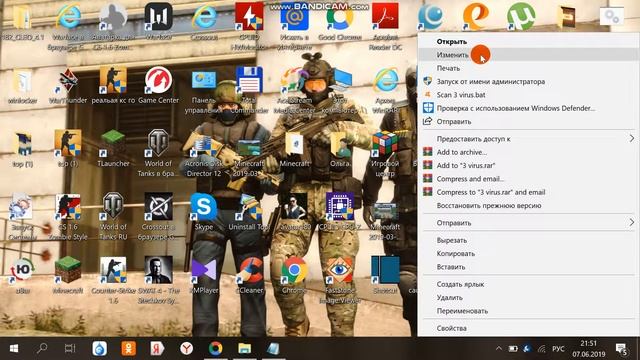Open the Windows Start menu
Image resolution: width=640 pixels, height=360 pixels.
coord(13,349)
